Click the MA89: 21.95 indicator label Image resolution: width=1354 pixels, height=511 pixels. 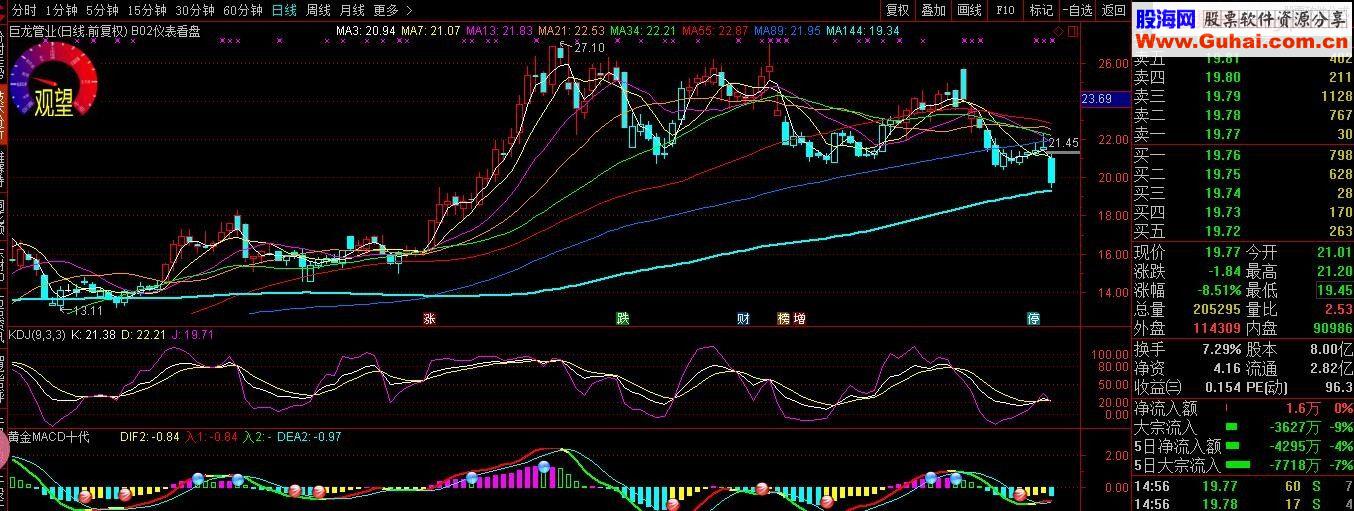tap(788, 31)
